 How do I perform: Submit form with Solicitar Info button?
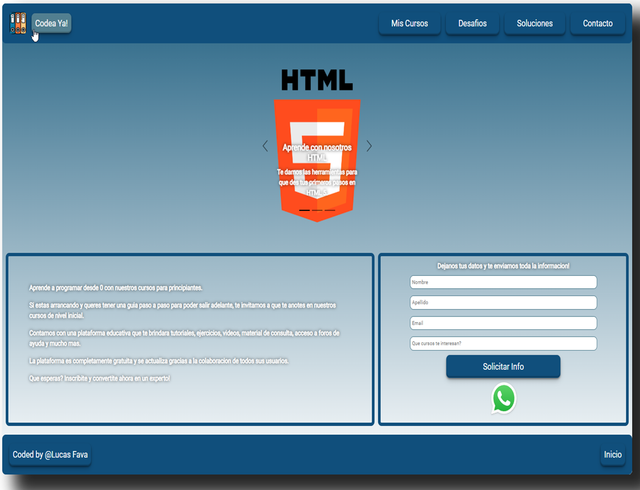point(503,366)
